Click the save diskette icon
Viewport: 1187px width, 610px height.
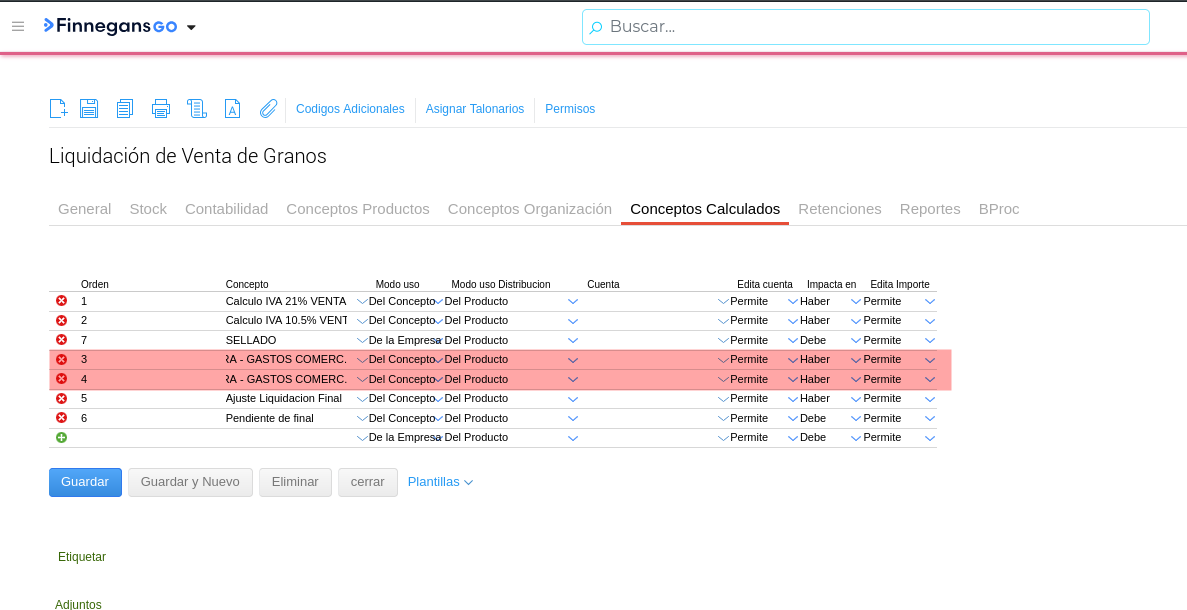click(x=89, y=109)
